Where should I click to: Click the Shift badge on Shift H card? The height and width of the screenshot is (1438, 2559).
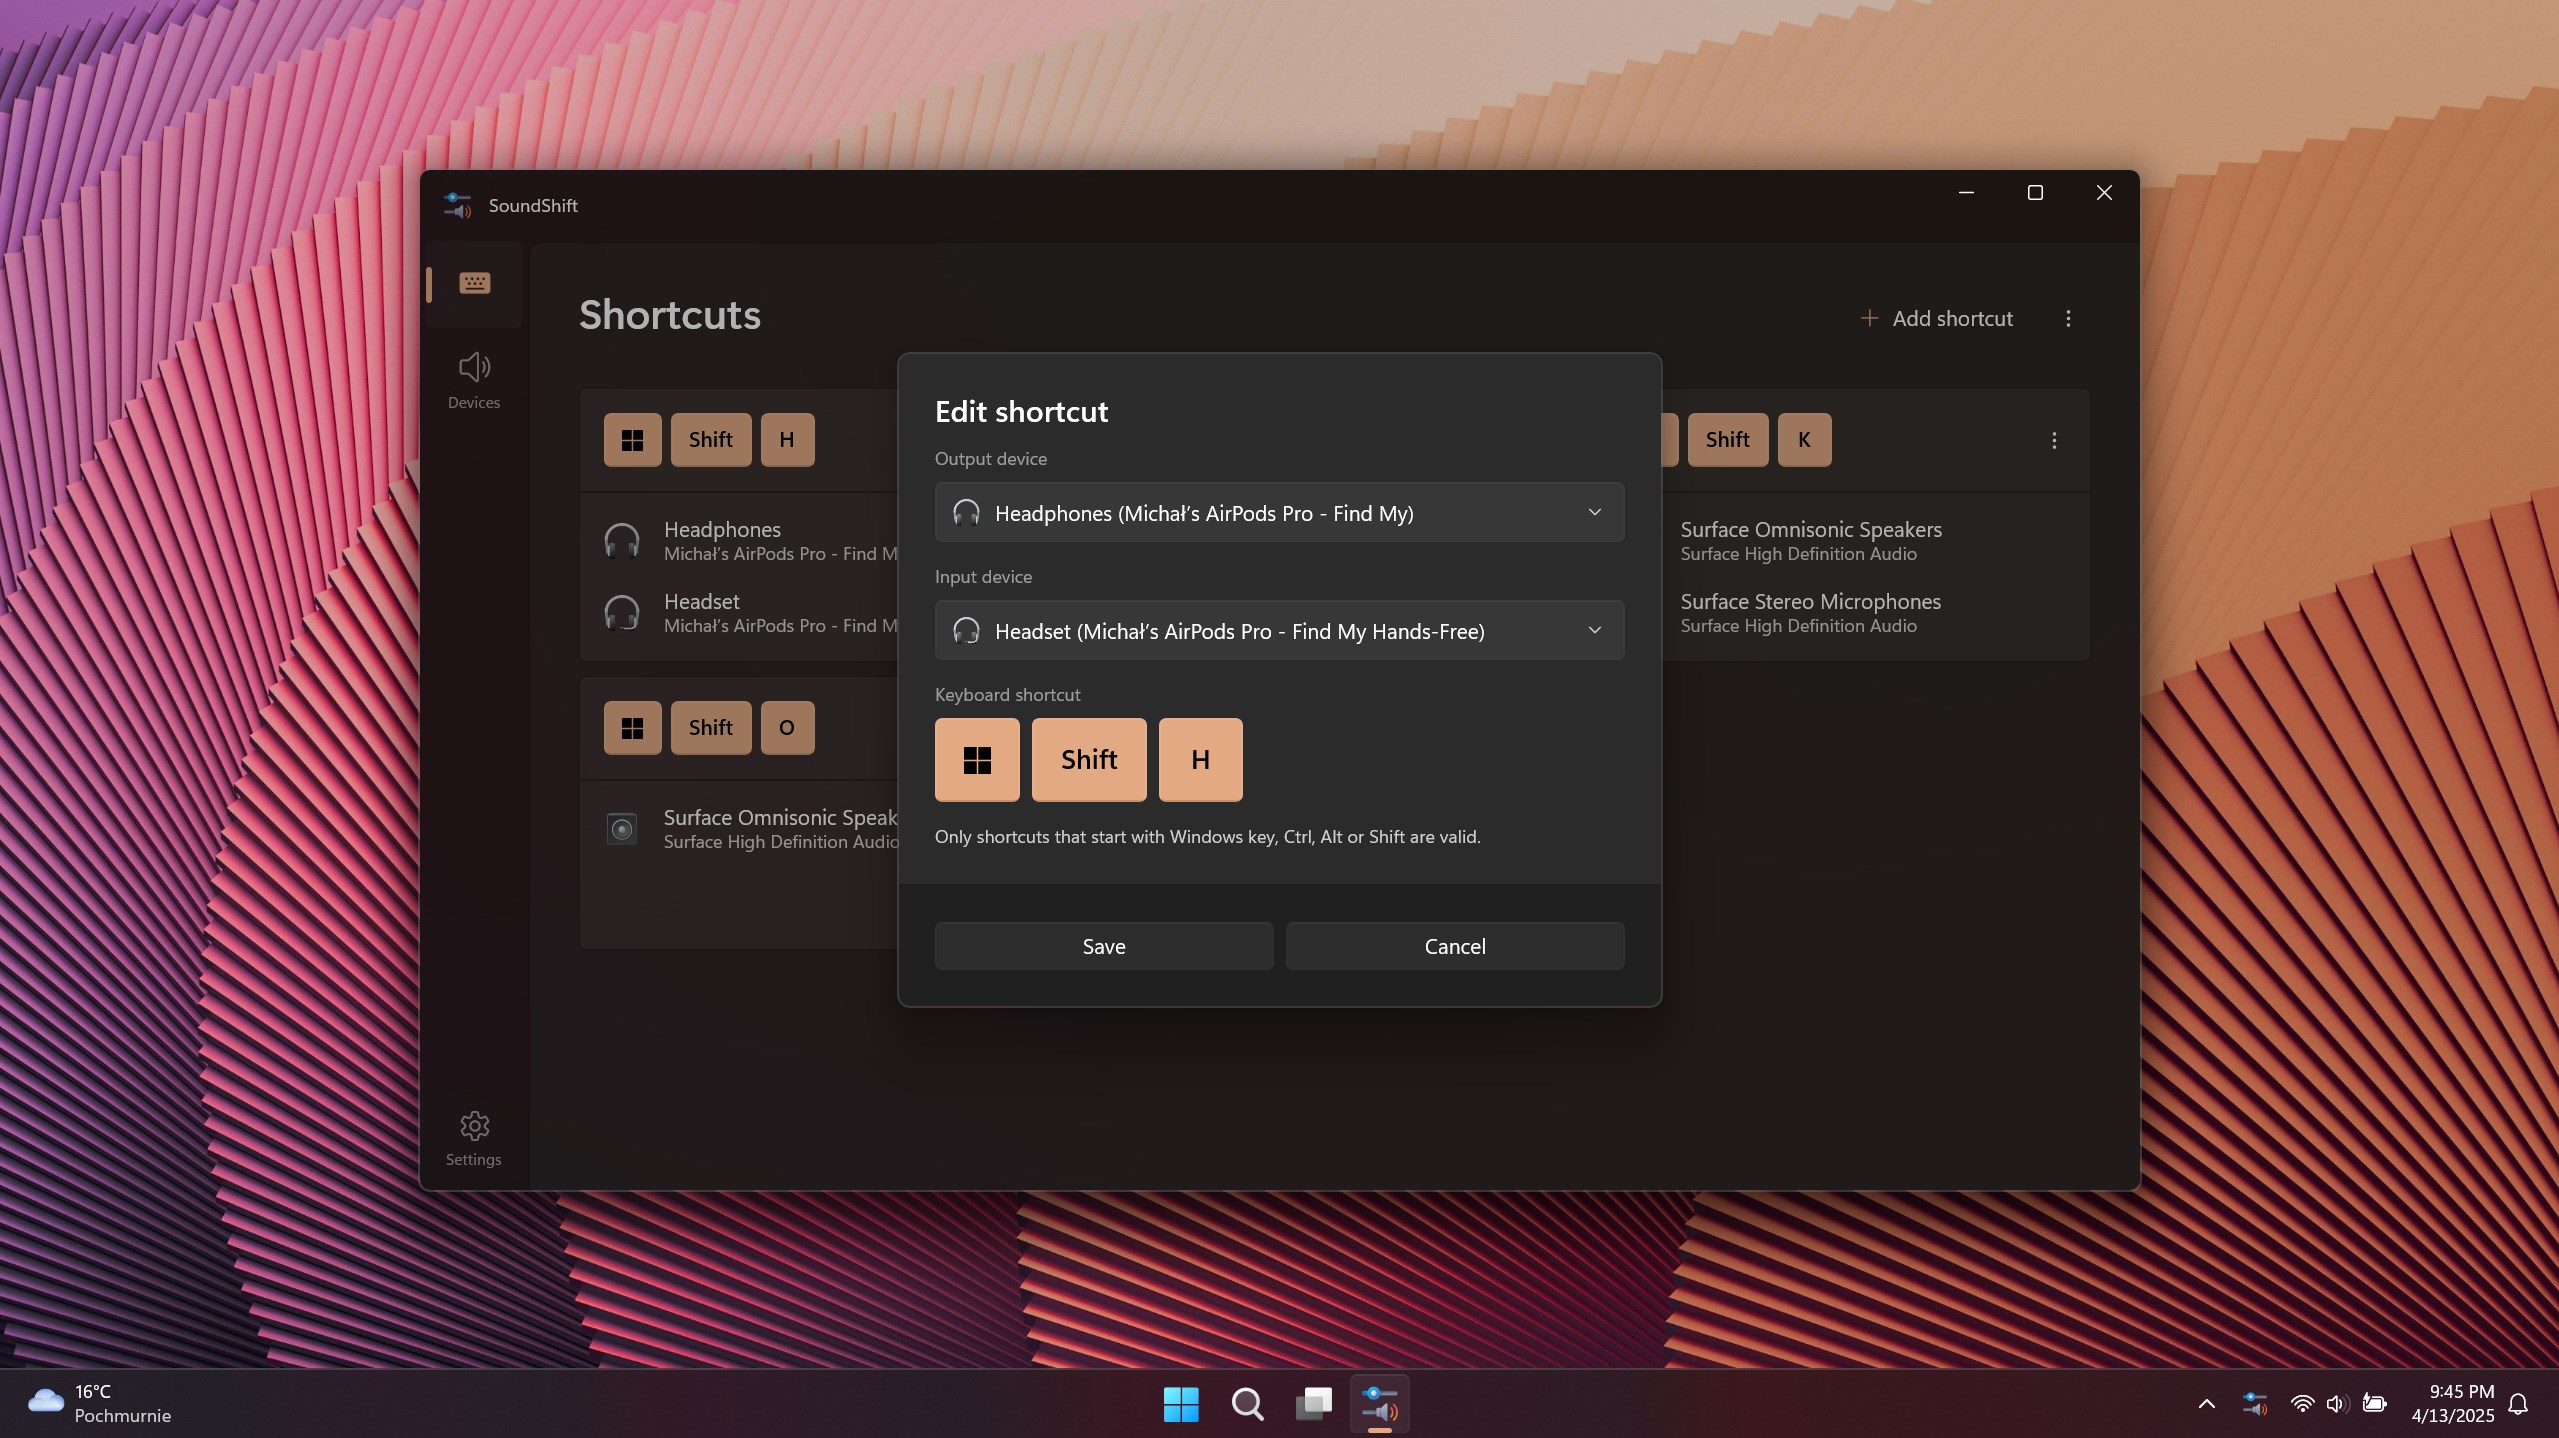[x=711, y=440]
